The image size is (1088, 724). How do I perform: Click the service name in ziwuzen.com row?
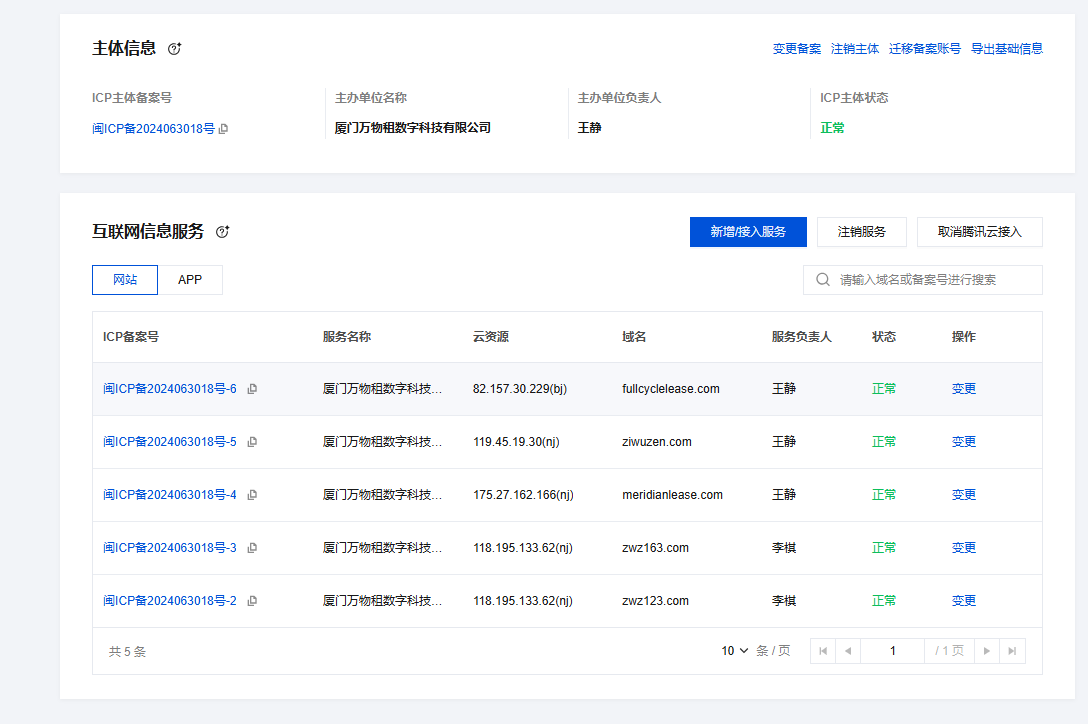(x=382, y=442)
